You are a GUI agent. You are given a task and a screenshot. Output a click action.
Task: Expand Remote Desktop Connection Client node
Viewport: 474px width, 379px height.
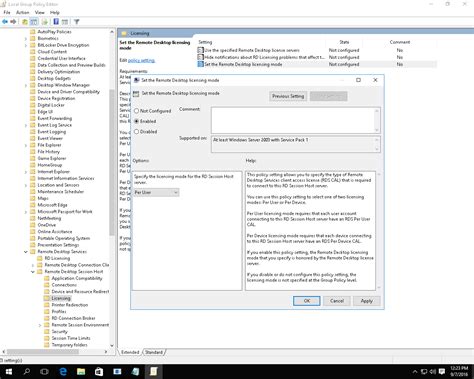[33, 265]
